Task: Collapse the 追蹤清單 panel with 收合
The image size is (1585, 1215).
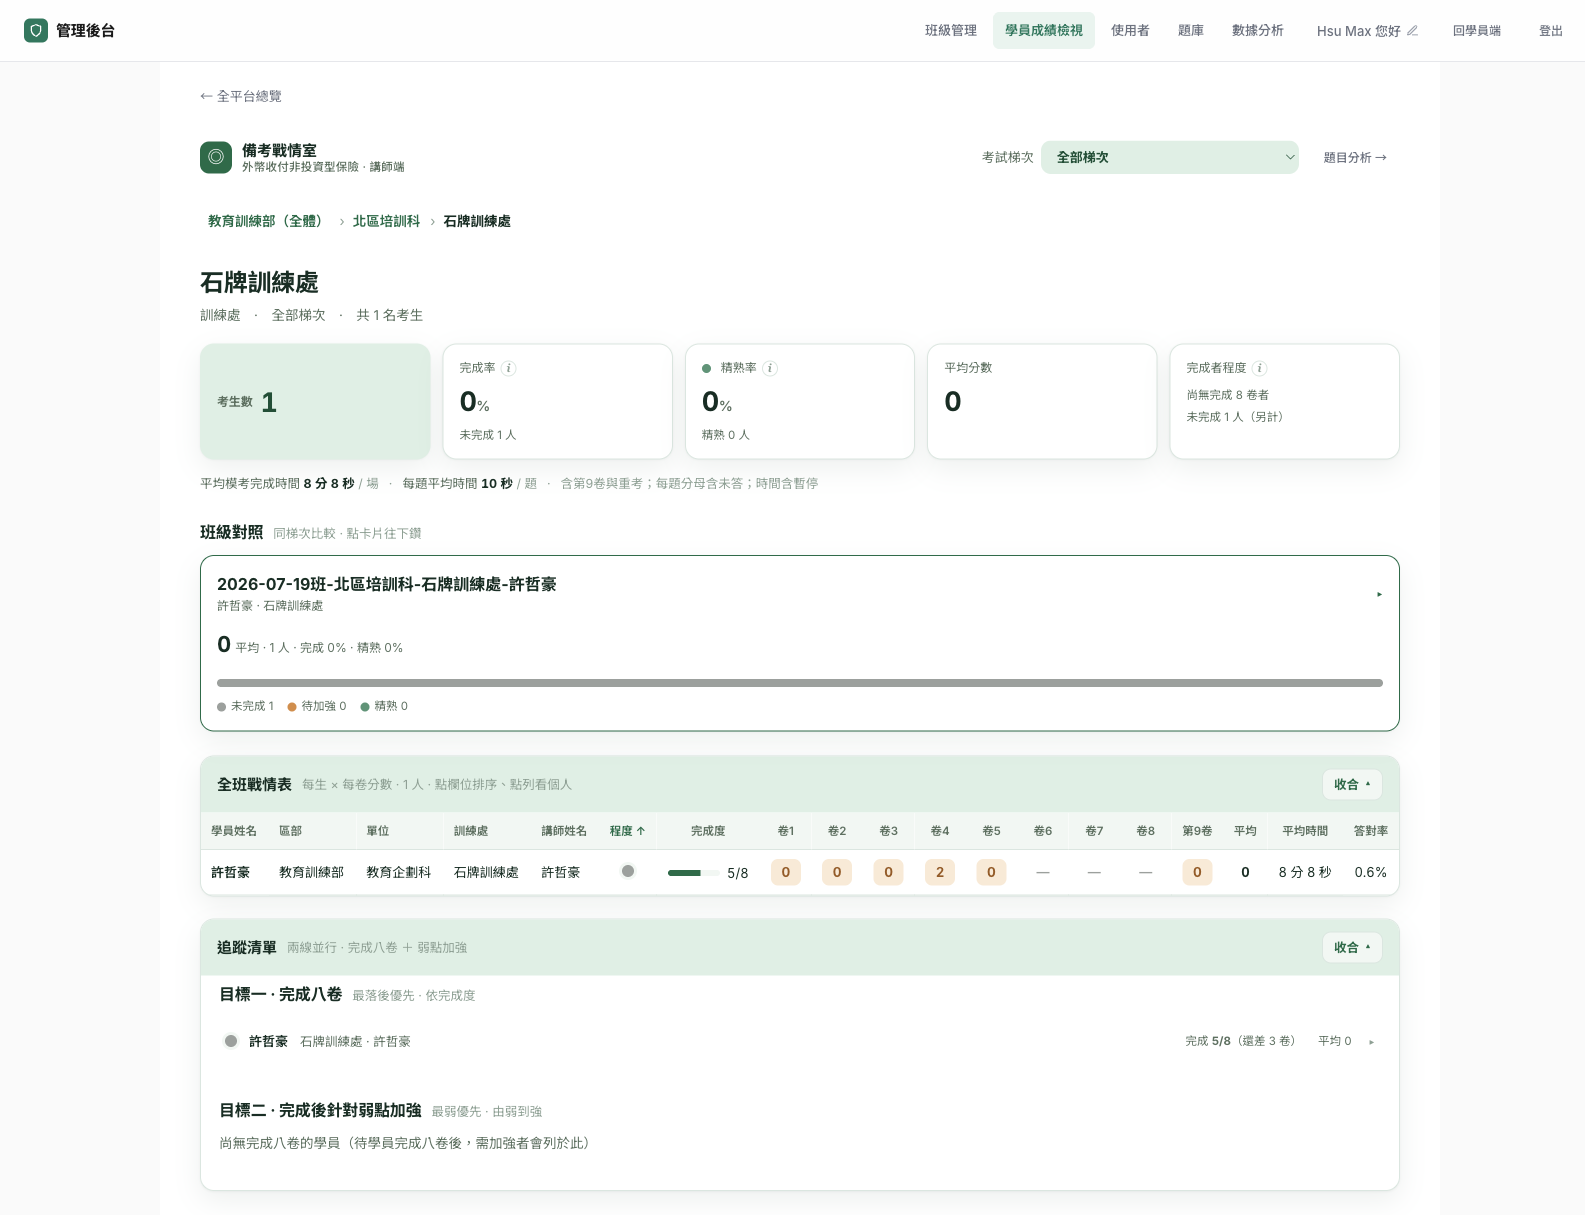Action: click(x=1352, y=947)
